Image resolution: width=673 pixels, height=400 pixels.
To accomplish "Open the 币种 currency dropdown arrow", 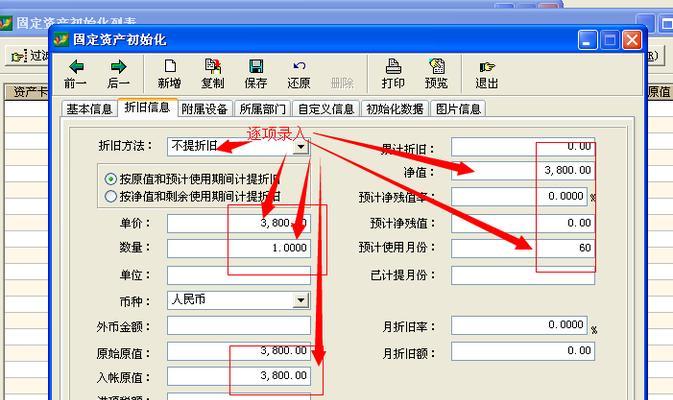I will coord(301,300).
